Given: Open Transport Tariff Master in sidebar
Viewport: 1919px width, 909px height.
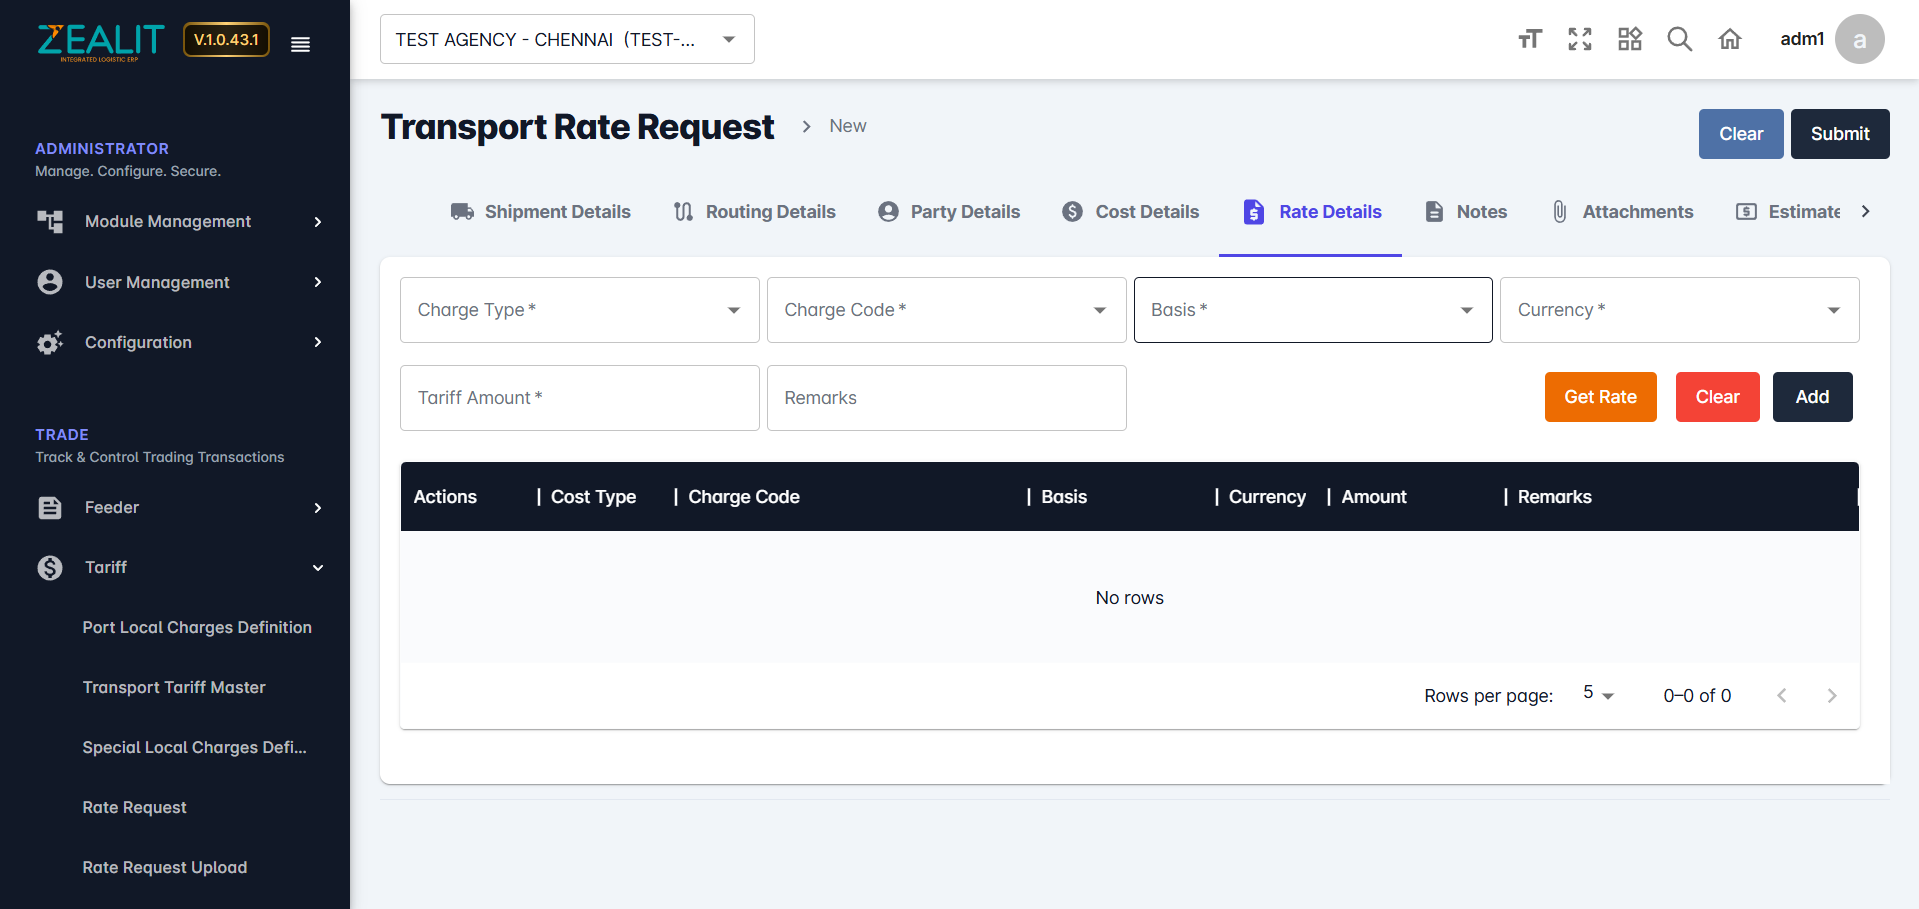Looking at the screenshot, I should (x=174, y=687).
